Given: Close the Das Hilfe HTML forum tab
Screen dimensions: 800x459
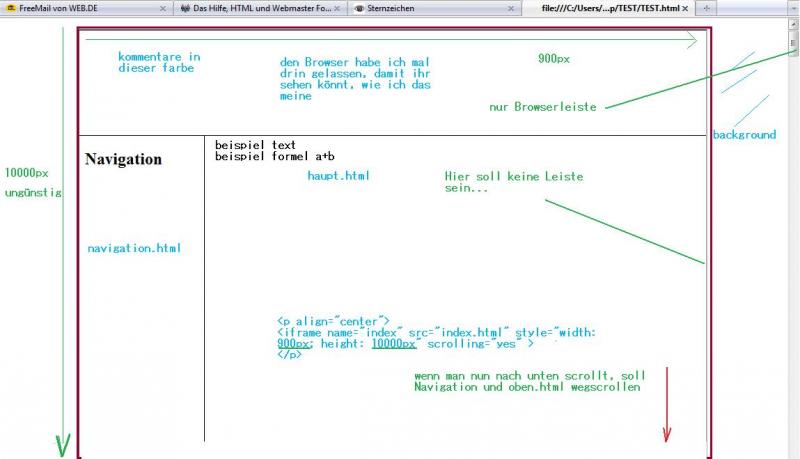Looking at the screenshot, I should click(x=337, y=7).
